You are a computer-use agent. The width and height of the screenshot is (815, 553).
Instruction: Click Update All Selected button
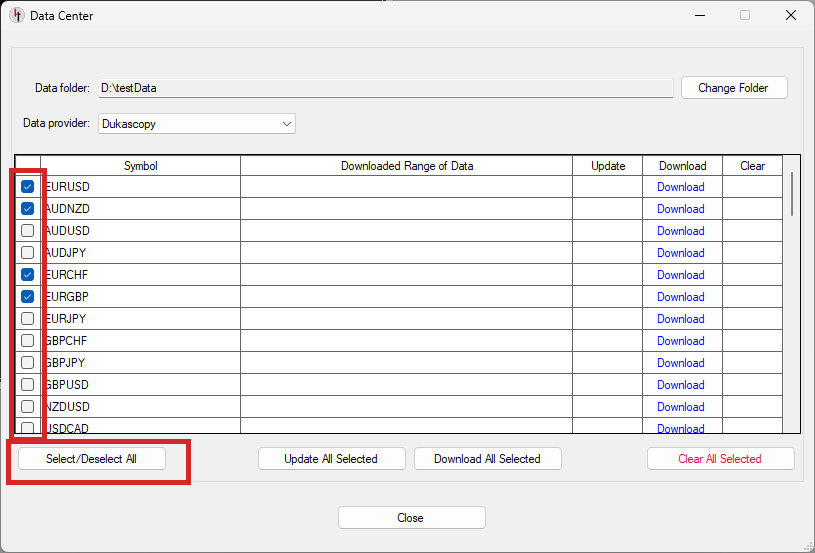331,459
